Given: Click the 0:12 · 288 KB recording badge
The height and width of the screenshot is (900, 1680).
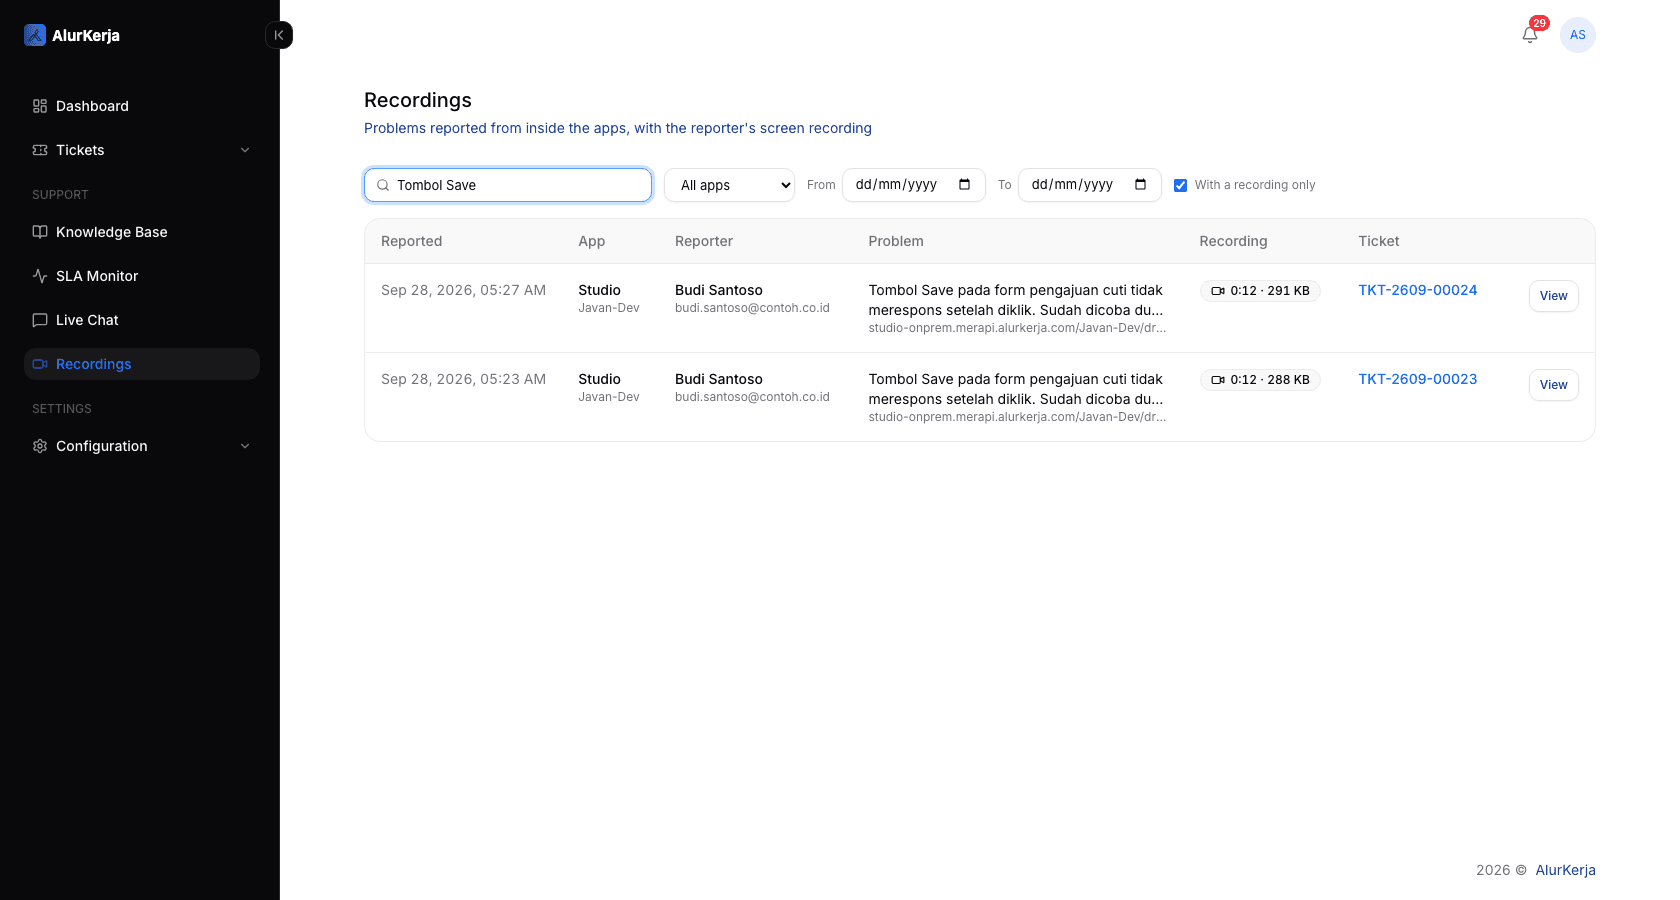Looking at the screenshot, I should pos(1260,380).
